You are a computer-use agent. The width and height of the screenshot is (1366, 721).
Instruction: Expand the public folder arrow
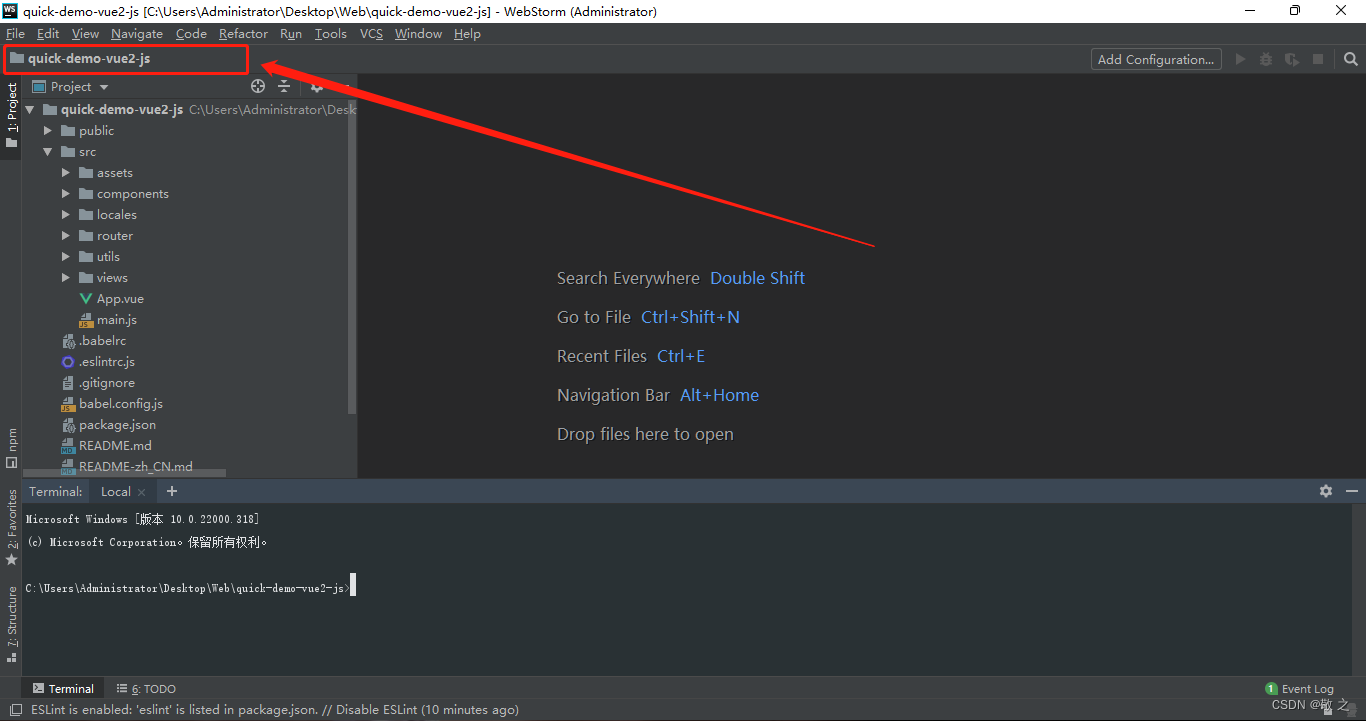click(48, 131)
